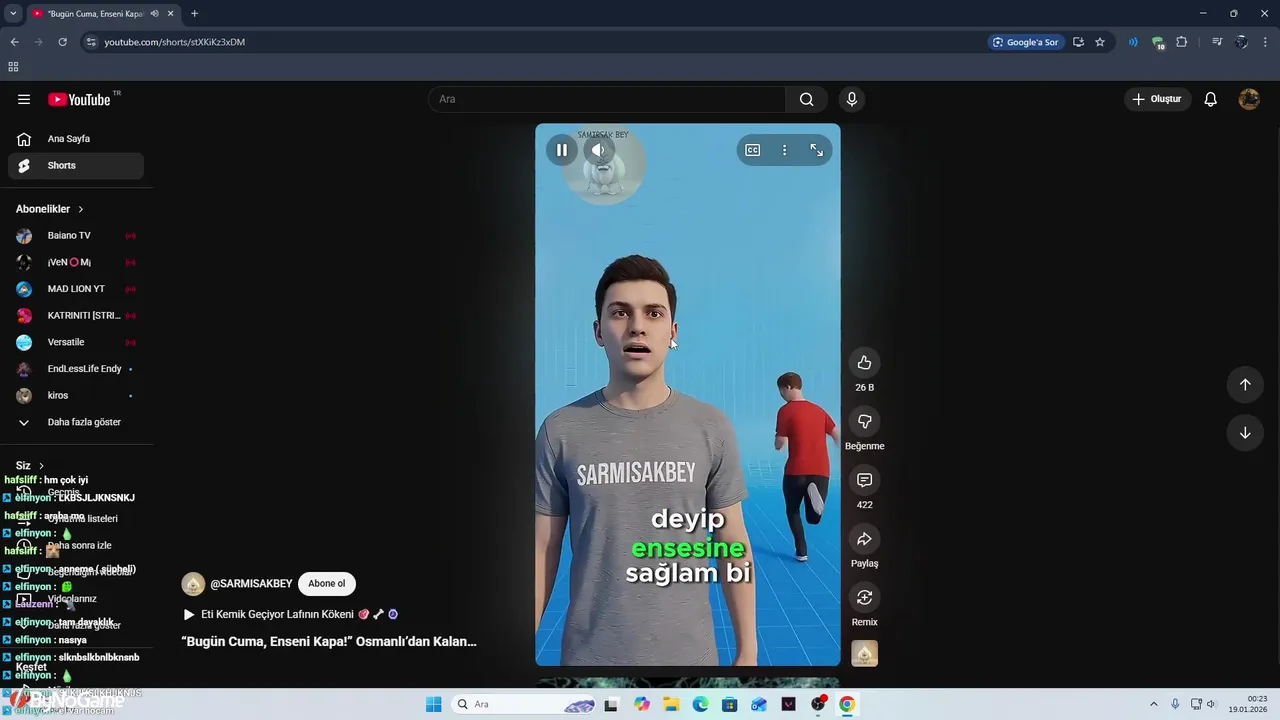
Task: Select Shorts in the sidebar
Action: coord(76,165)
